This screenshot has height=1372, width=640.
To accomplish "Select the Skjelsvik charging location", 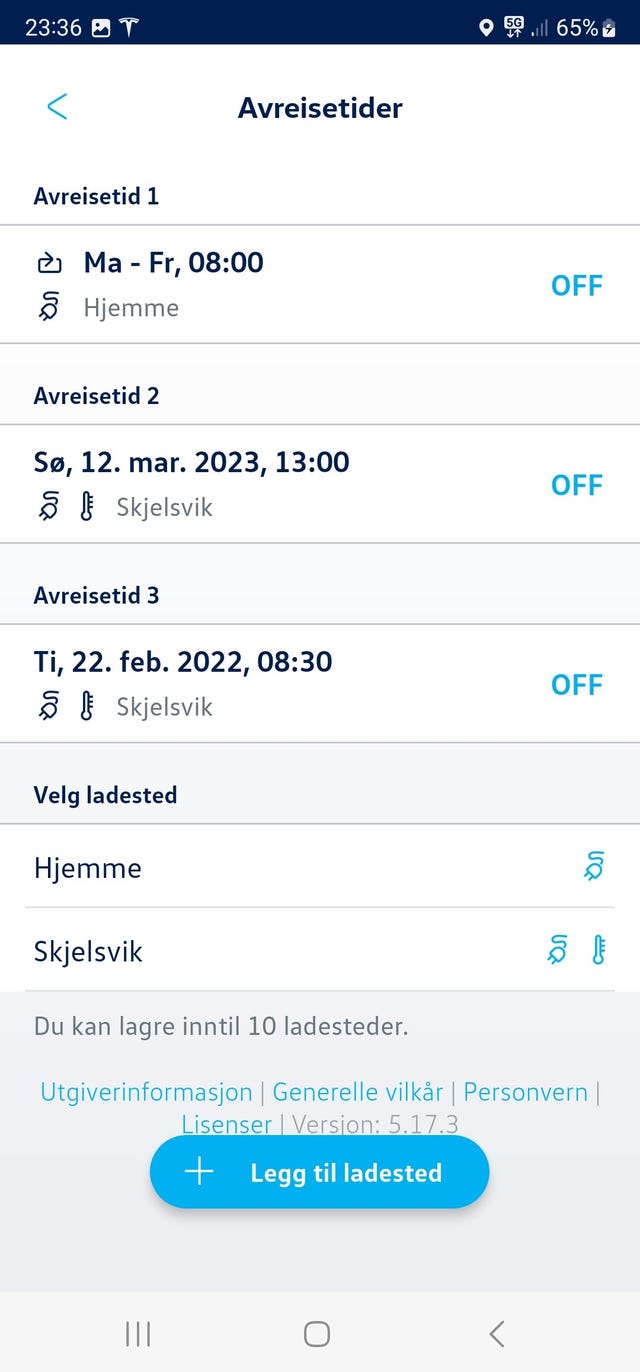I will (320, 950).
